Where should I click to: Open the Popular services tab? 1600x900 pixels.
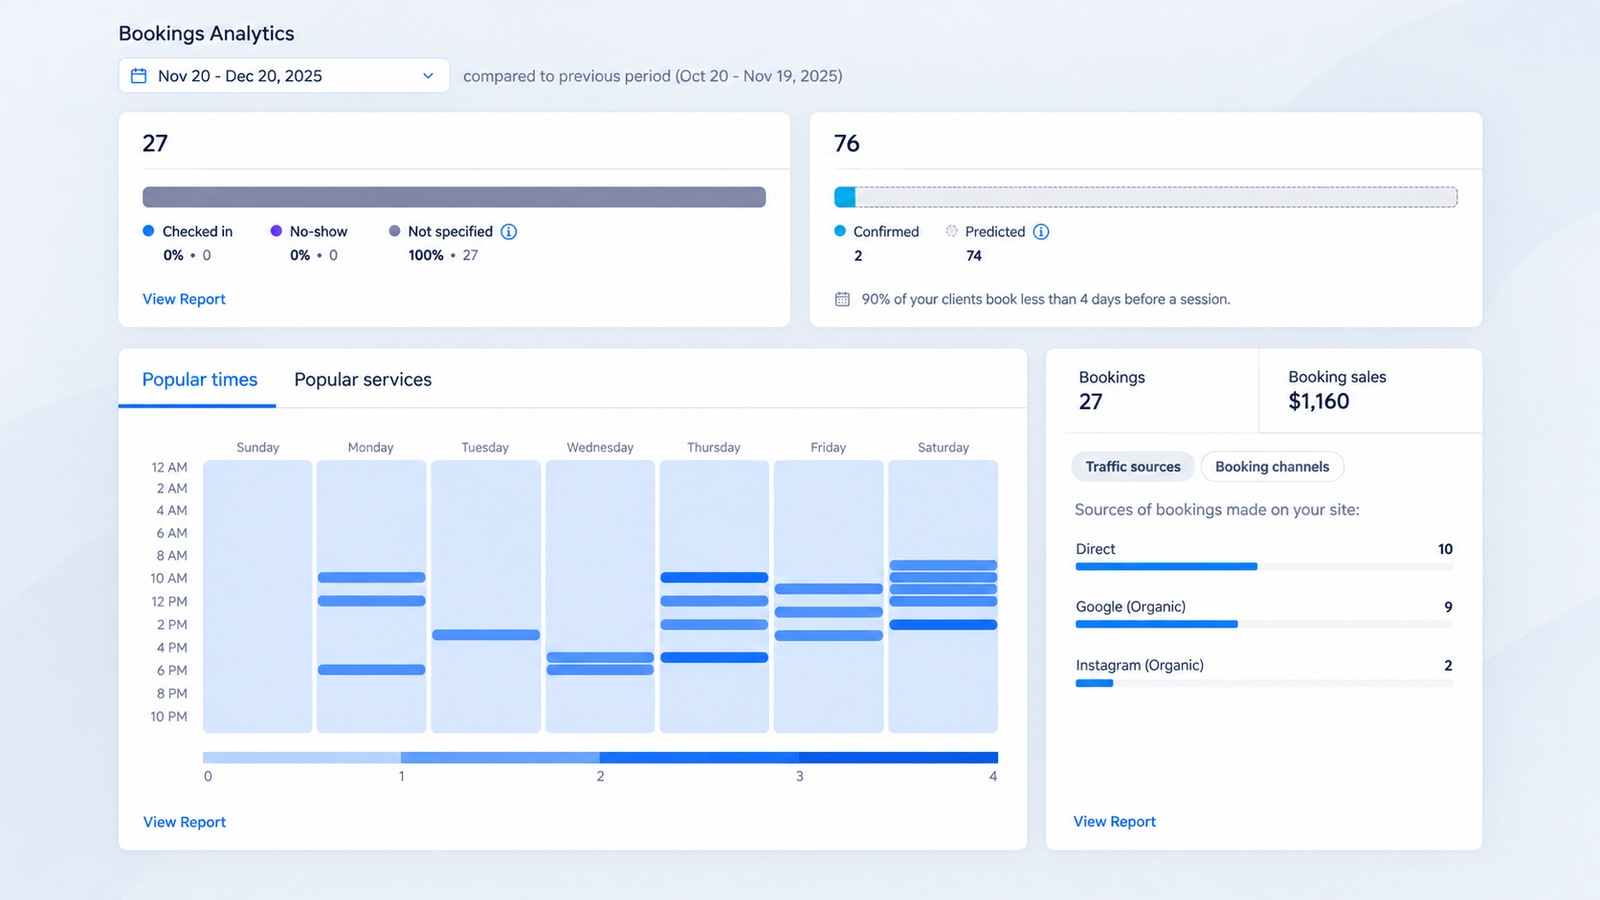click(363, 380)
